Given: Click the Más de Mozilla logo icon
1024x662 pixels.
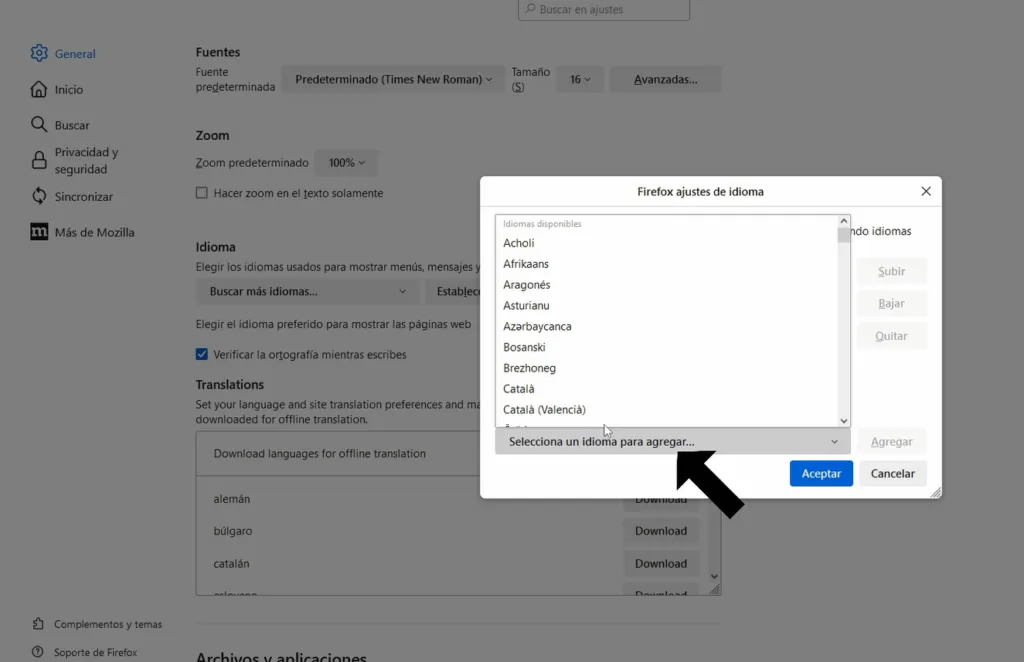Looking at the screenshot, I should pyautogui.click(x=39, y=232).
